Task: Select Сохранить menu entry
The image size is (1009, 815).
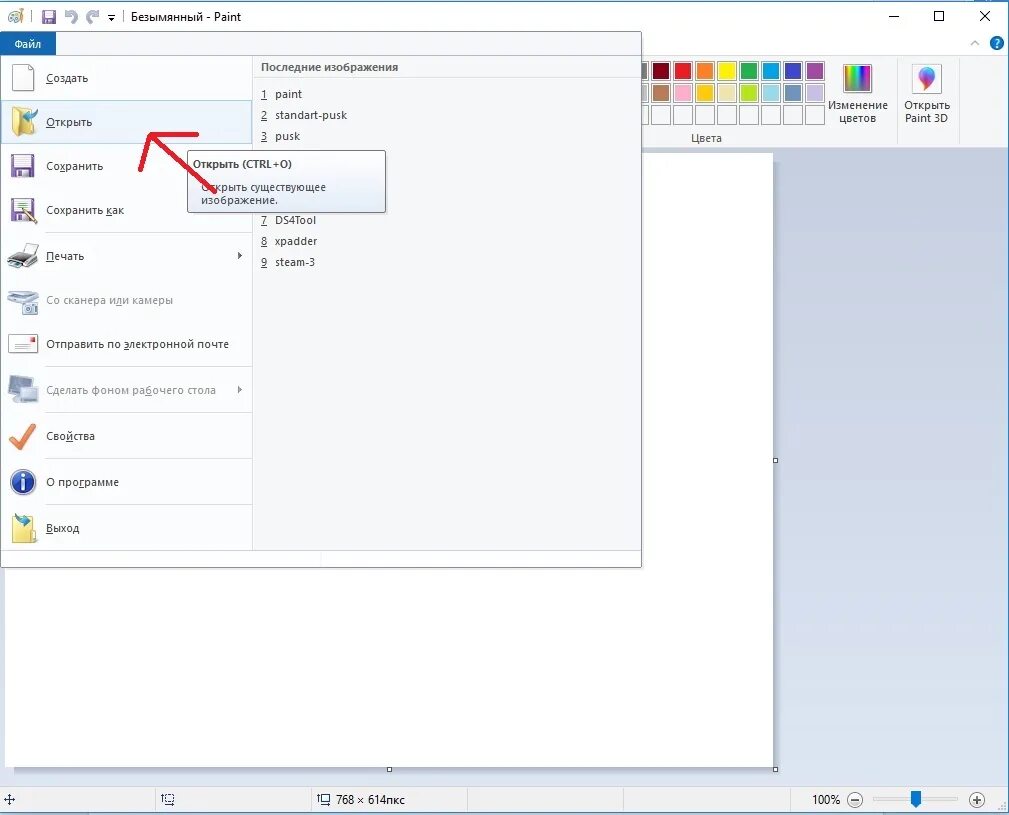Action: tap(126, 166)
